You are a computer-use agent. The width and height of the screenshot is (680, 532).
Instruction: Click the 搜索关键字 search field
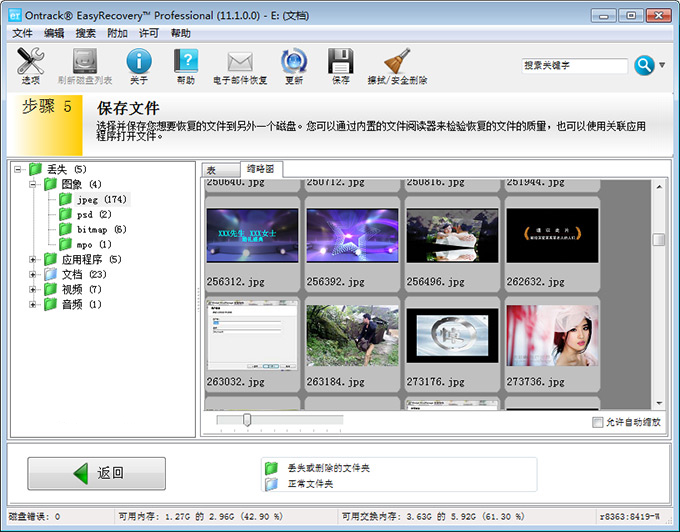tap(574, 65)
